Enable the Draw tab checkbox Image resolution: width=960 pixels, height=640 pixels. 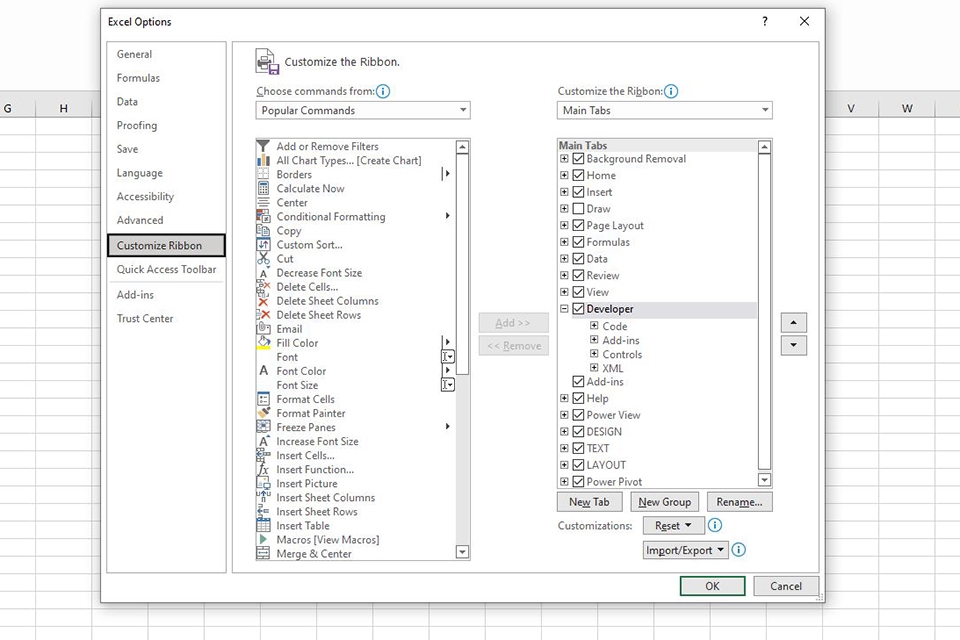point(578,209)
